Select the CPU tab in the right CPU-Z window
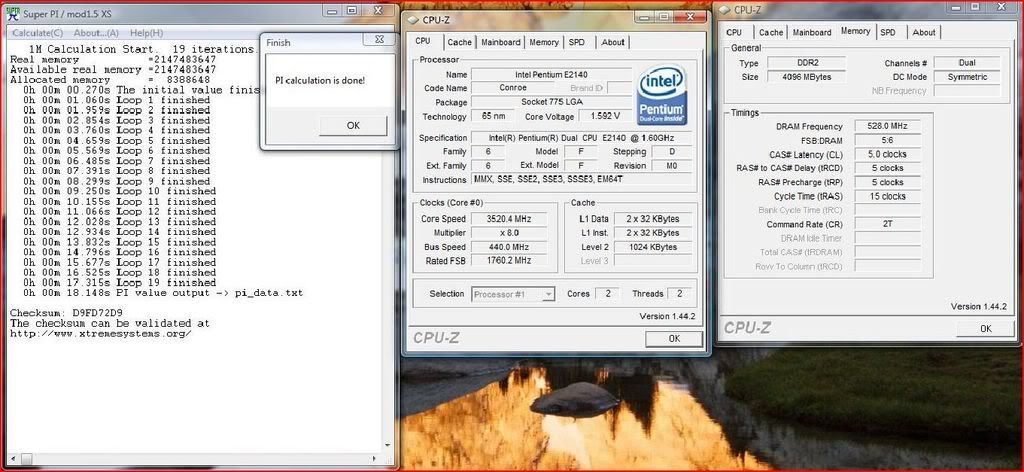This screenshot has width=1024, height=472. coord(734,32)
